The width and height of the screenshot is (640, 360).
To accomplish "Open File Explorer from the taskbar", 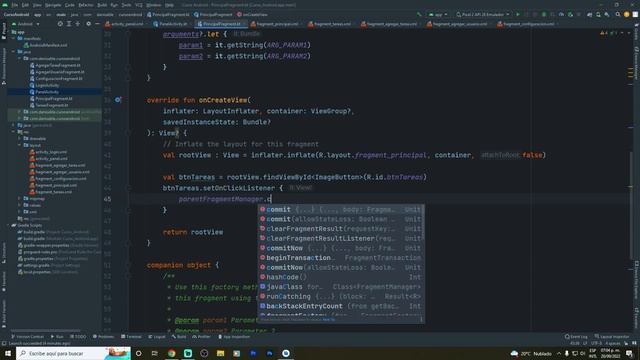I will [x=220, y=353].
